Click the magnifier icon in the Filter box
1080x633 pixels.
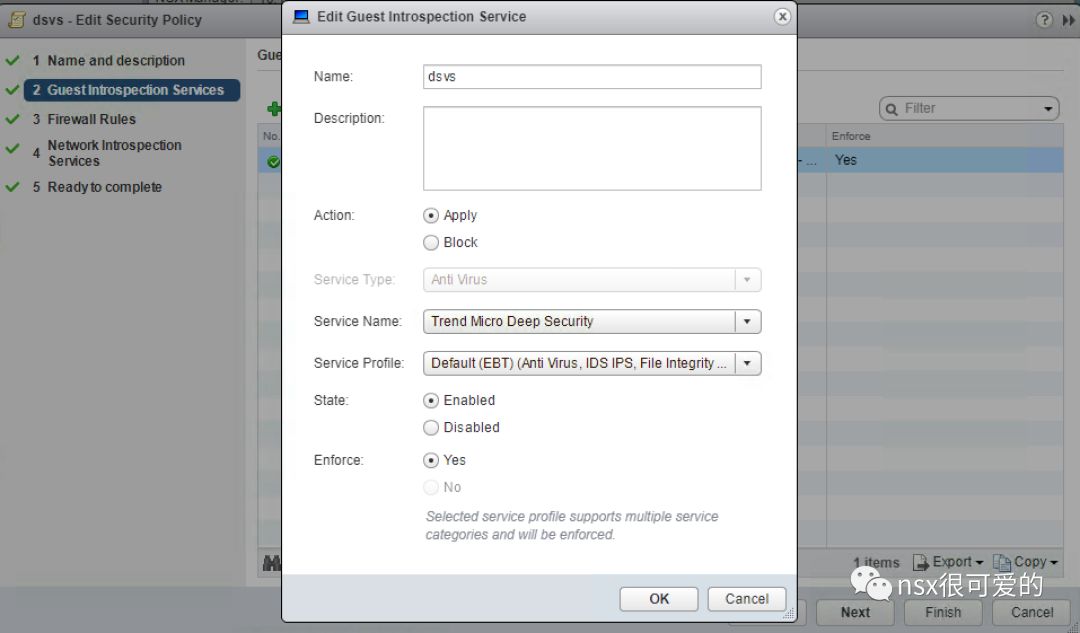pyautogui.click(x=891, y=109)
